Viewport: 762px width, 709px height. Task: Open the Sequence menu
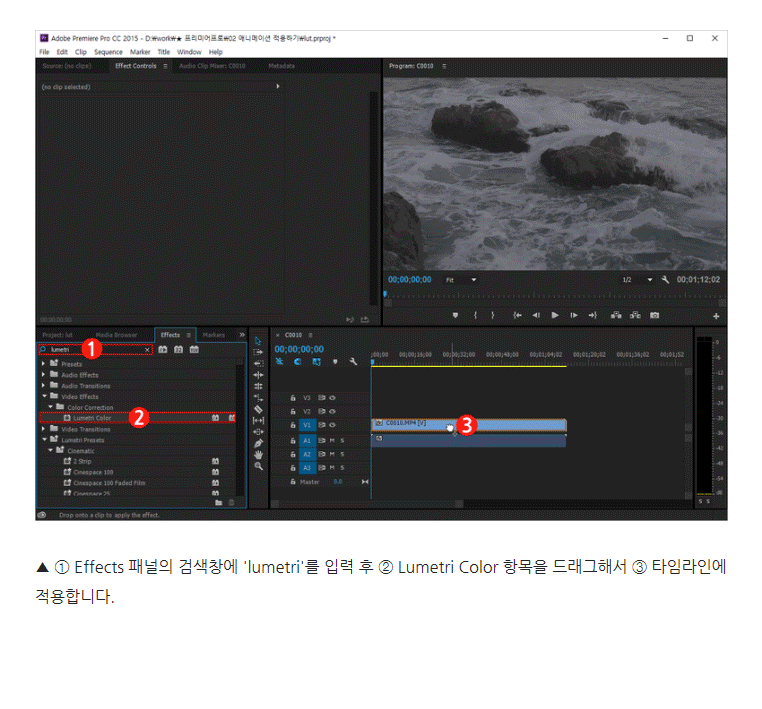pos(108,52)
